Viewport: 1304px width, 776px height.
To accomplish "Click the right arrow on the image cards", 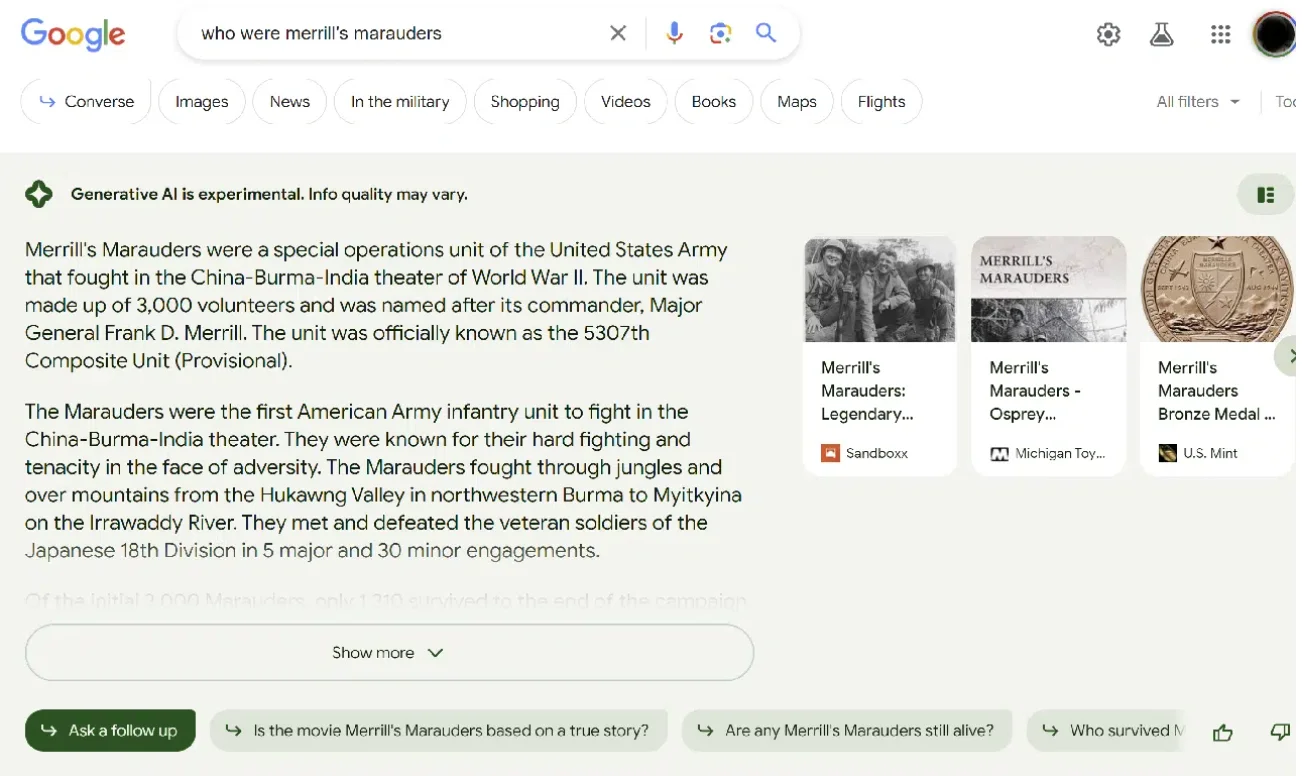I will [1292, 355].
